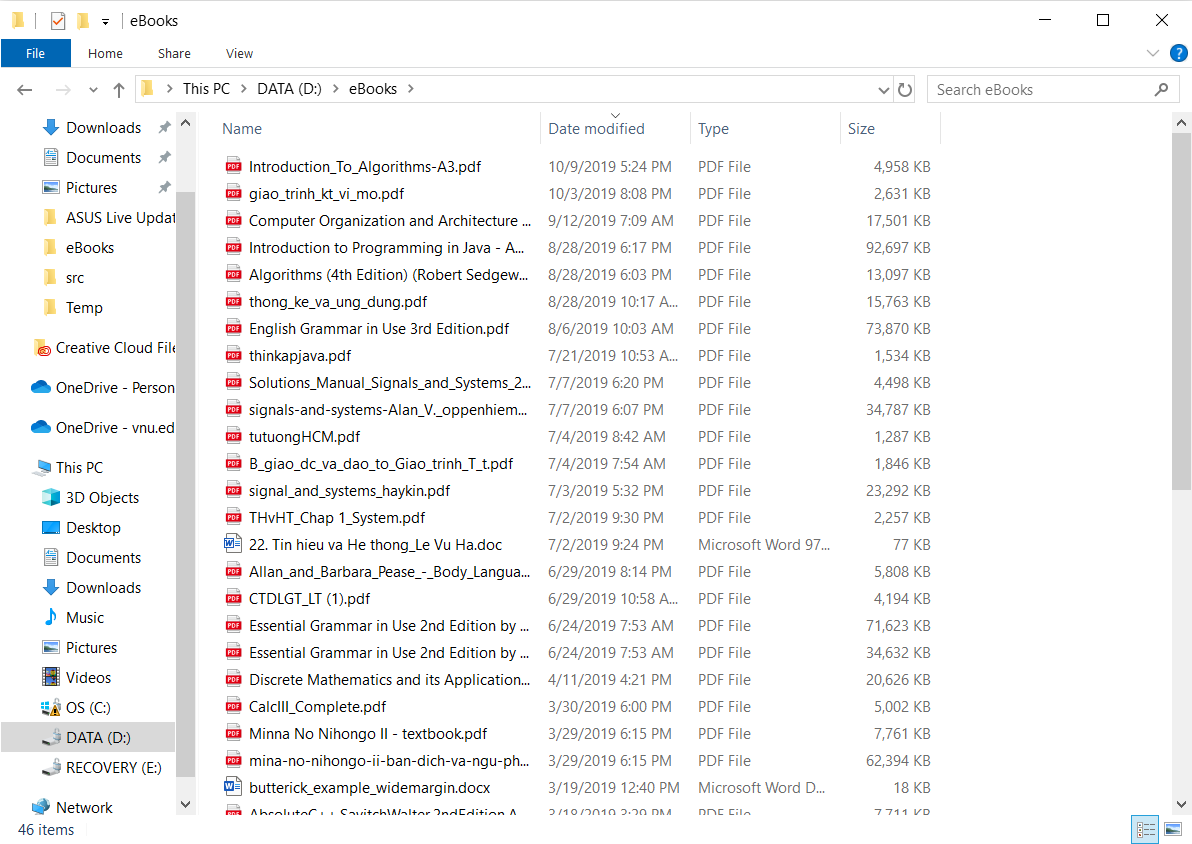Open OneDrive - vnu.edu in sidebar

coord(103,427)
